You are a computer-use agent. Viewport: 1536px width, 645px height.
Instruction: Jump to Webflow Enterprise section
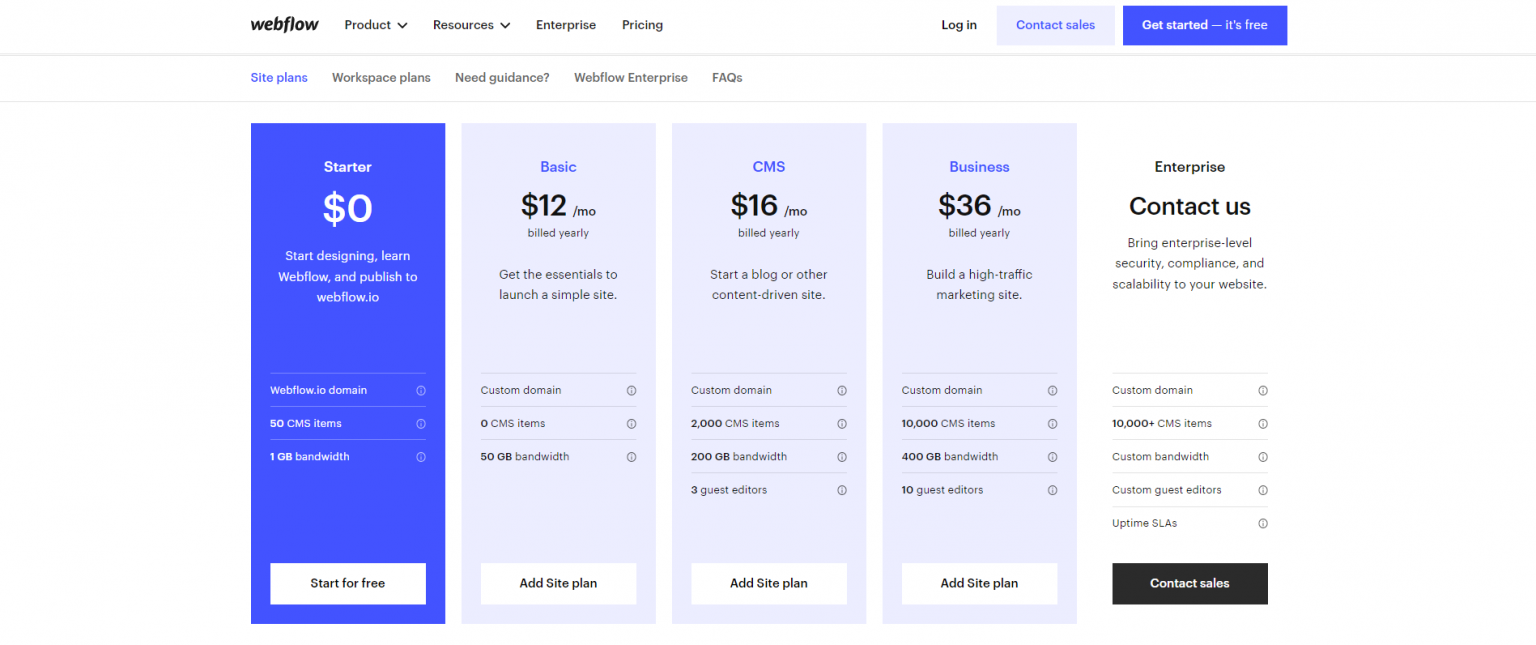pos(631,77)
